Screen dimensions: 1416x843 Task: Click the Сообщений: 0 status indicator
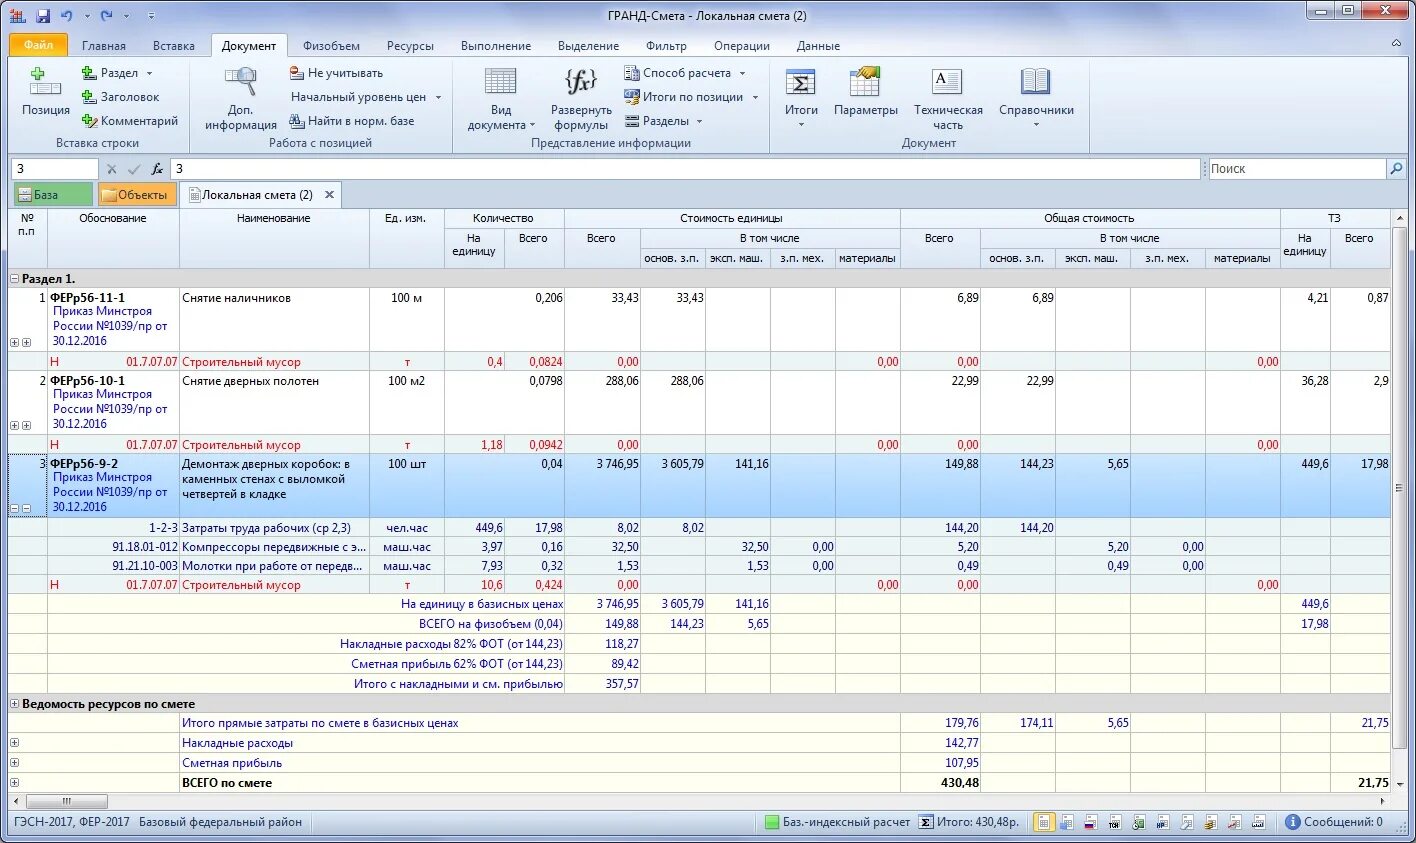coord(1334,822)
